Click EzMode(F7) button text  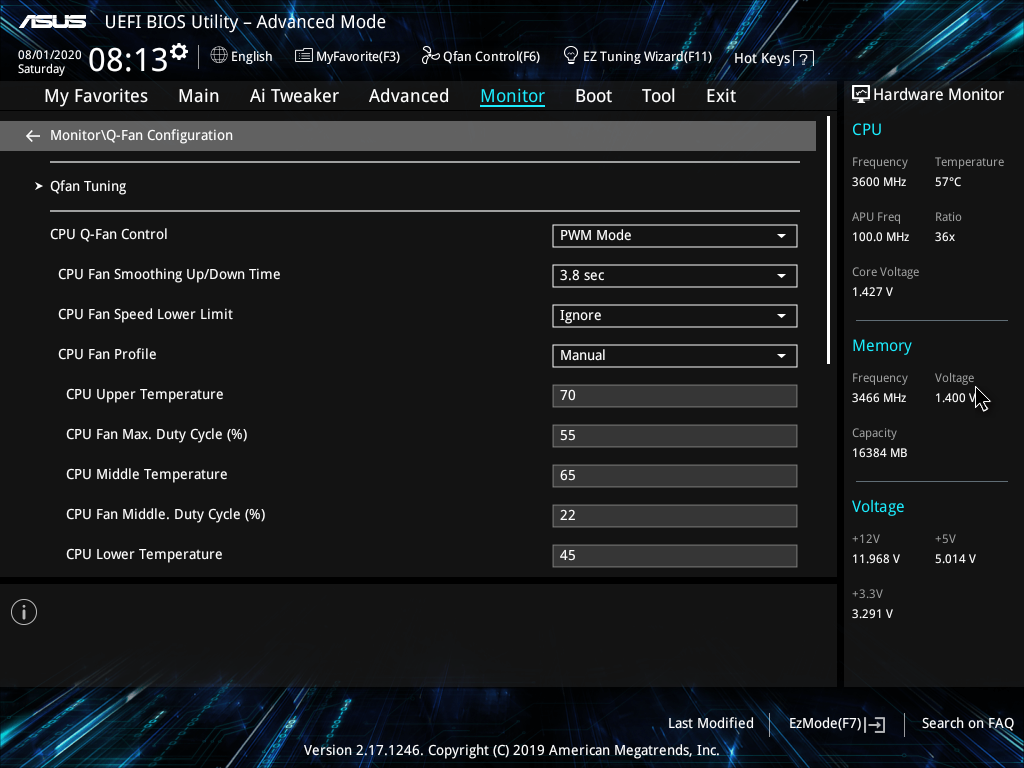coord(825,724)
